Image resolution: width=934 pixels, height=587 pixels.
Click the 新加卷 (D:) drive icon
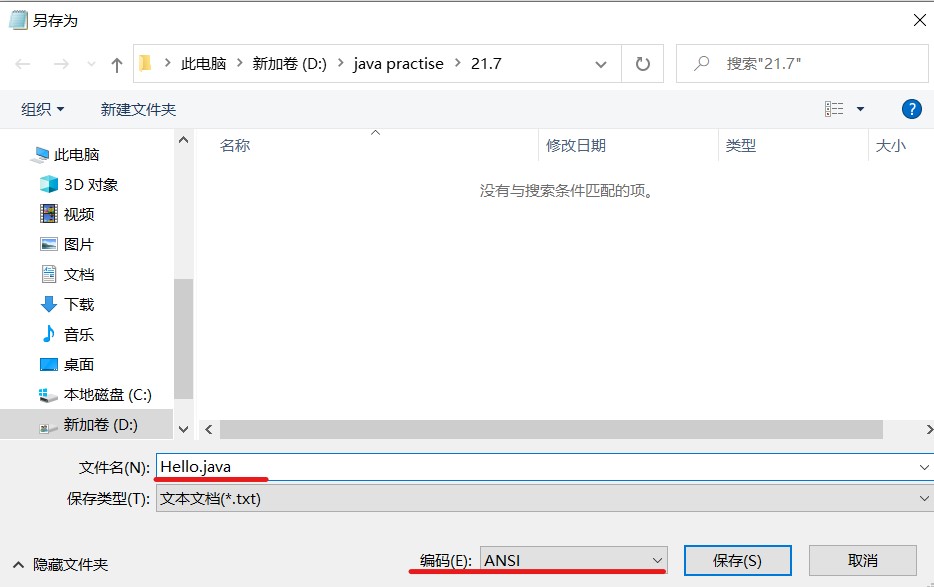pyautogui.click(x=48, y=427)
